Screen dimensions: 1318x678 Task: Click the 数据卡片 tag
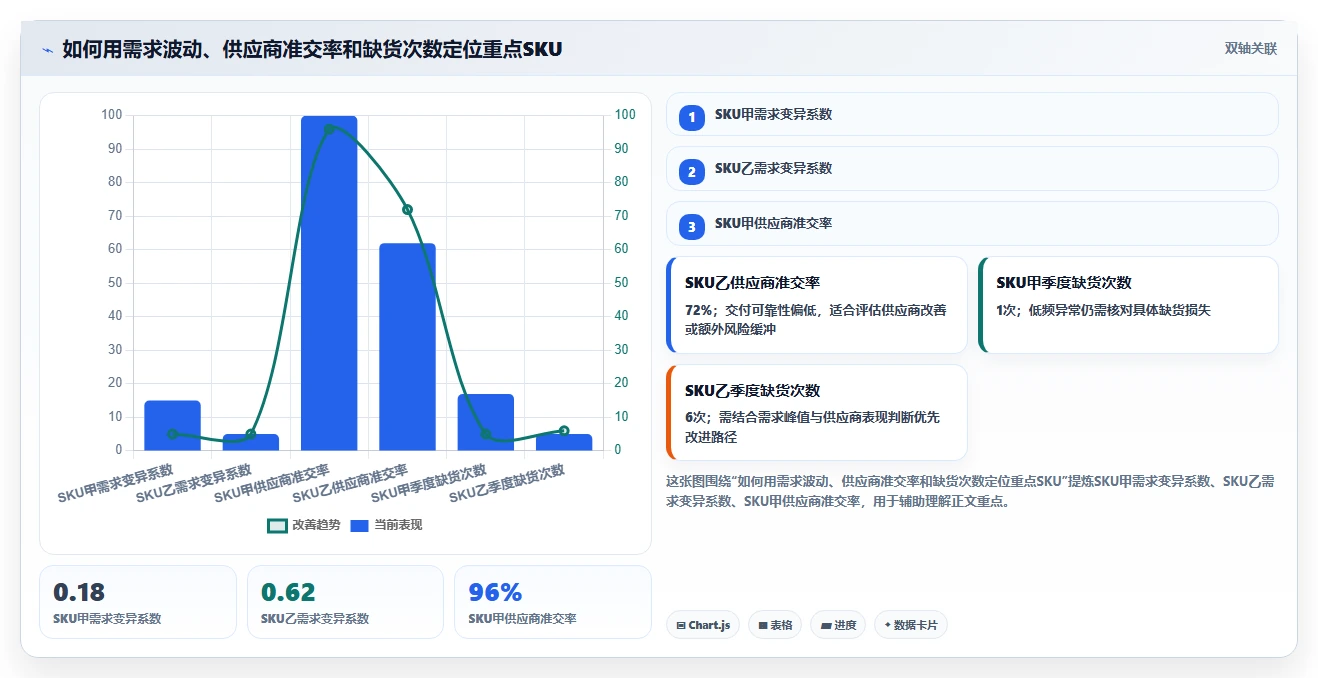(x=910, y=625)
